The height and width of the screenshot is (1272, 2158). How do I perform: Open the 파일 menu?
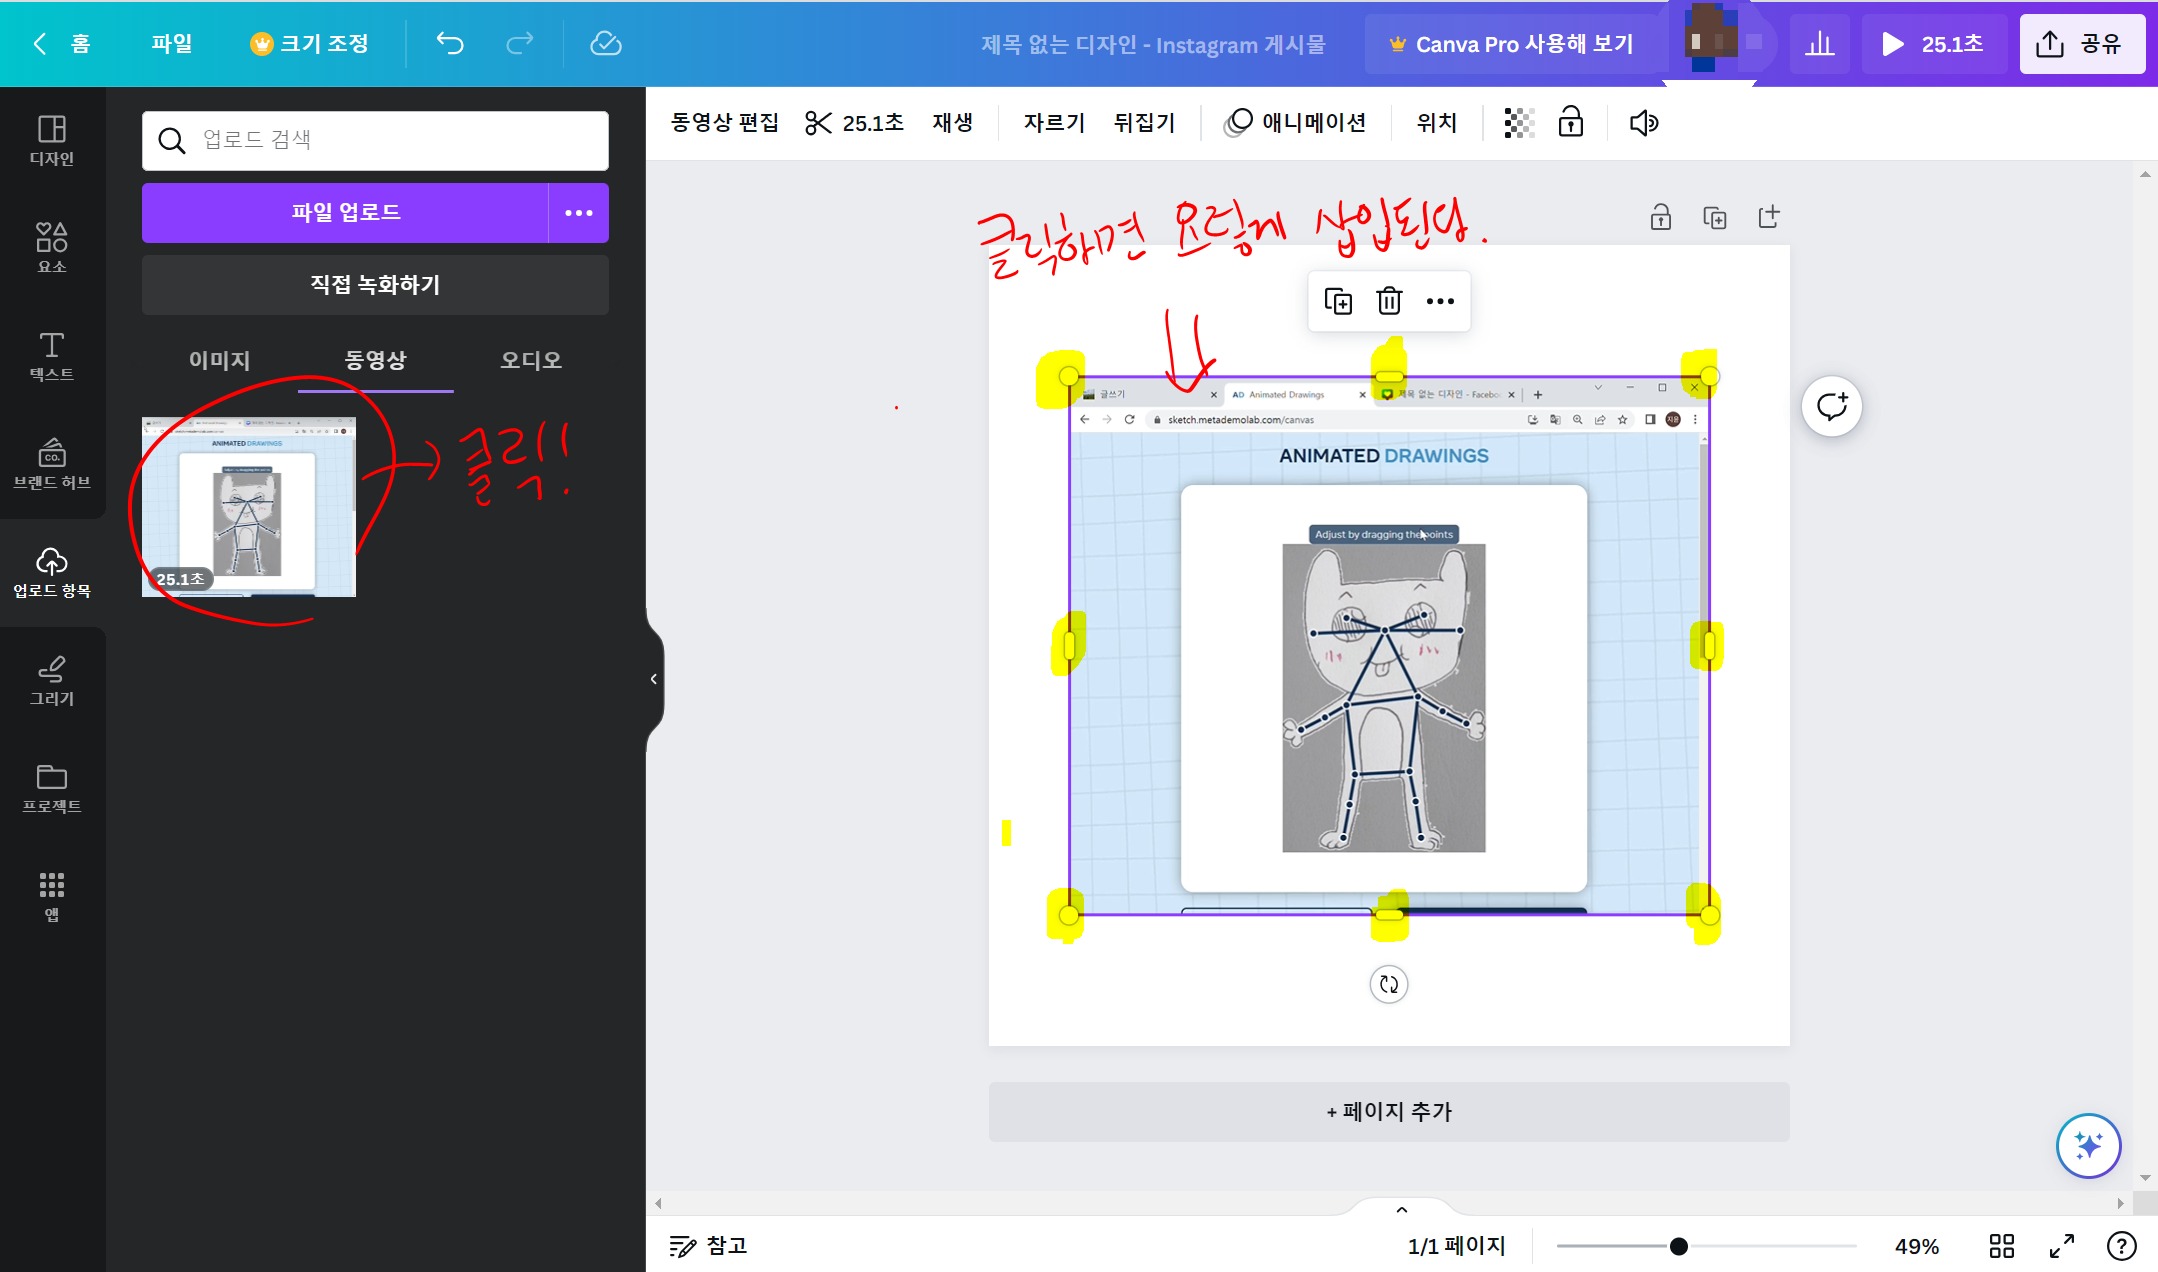[x=171, y=43]
